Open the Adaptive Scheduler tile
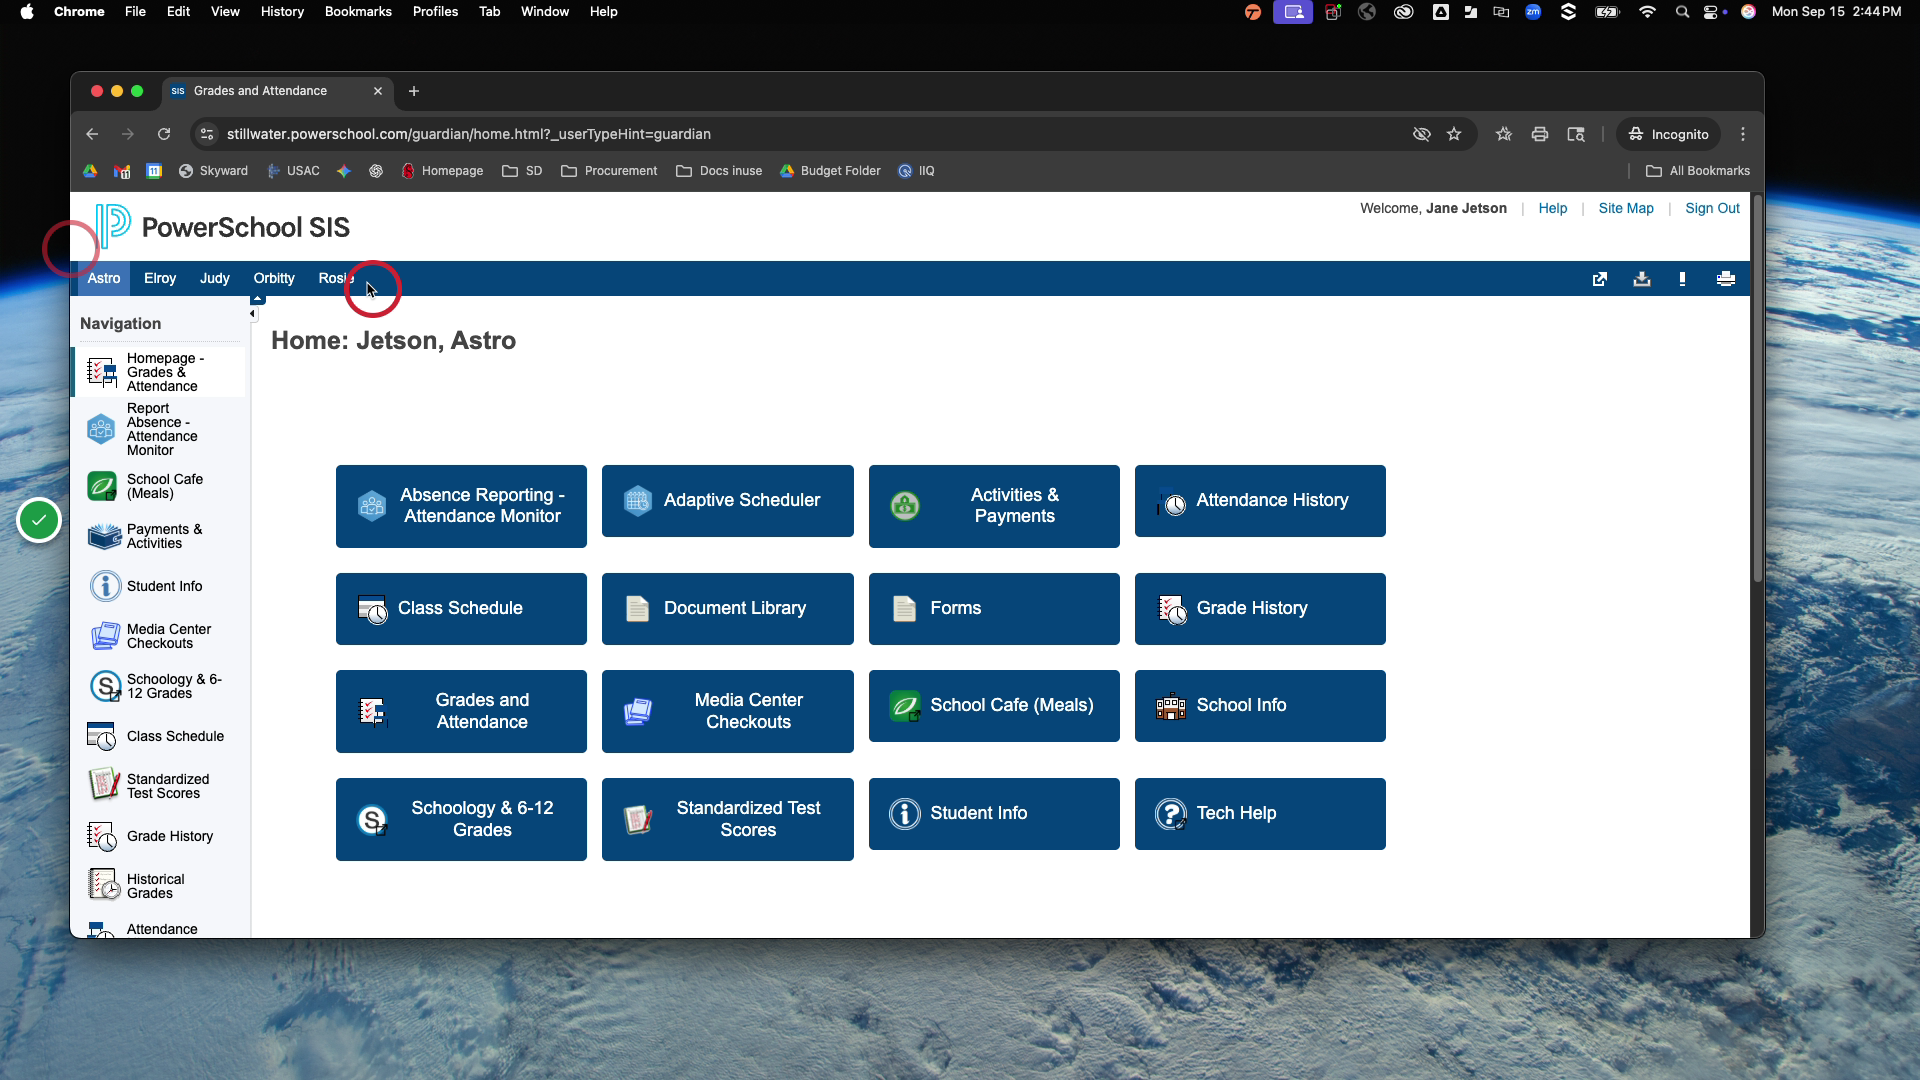This screenshot has width=1920, height=1080. [x=728, y=501]
